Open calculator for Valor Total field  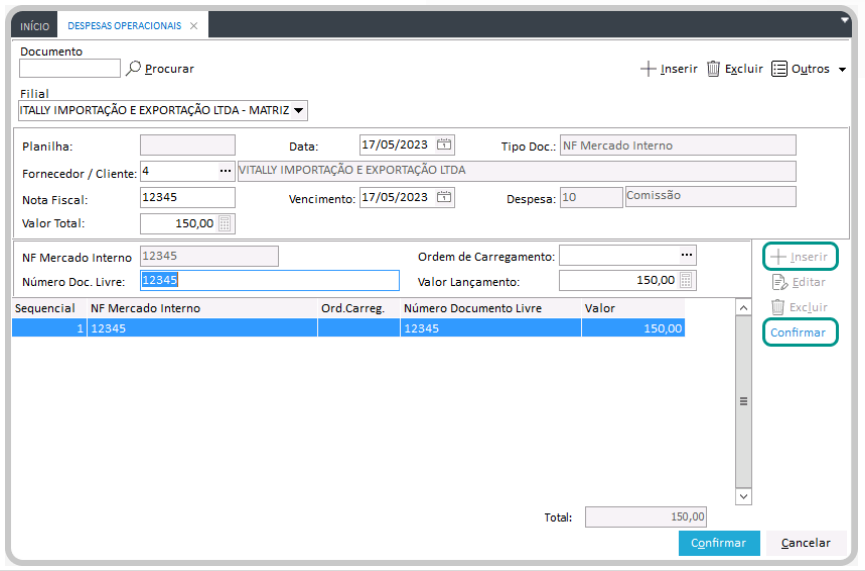(x=225, y=223)
